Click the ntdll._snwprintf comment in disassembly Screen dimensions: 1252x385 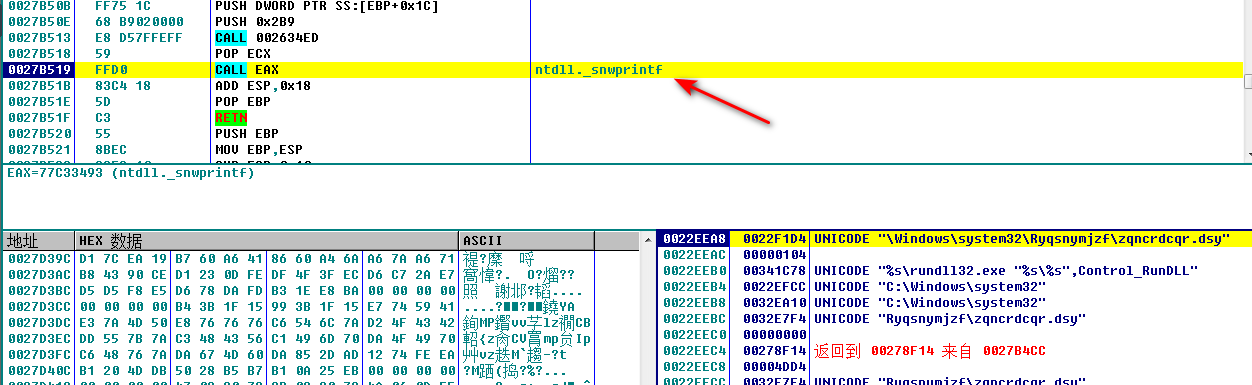(x=598, y=70)
